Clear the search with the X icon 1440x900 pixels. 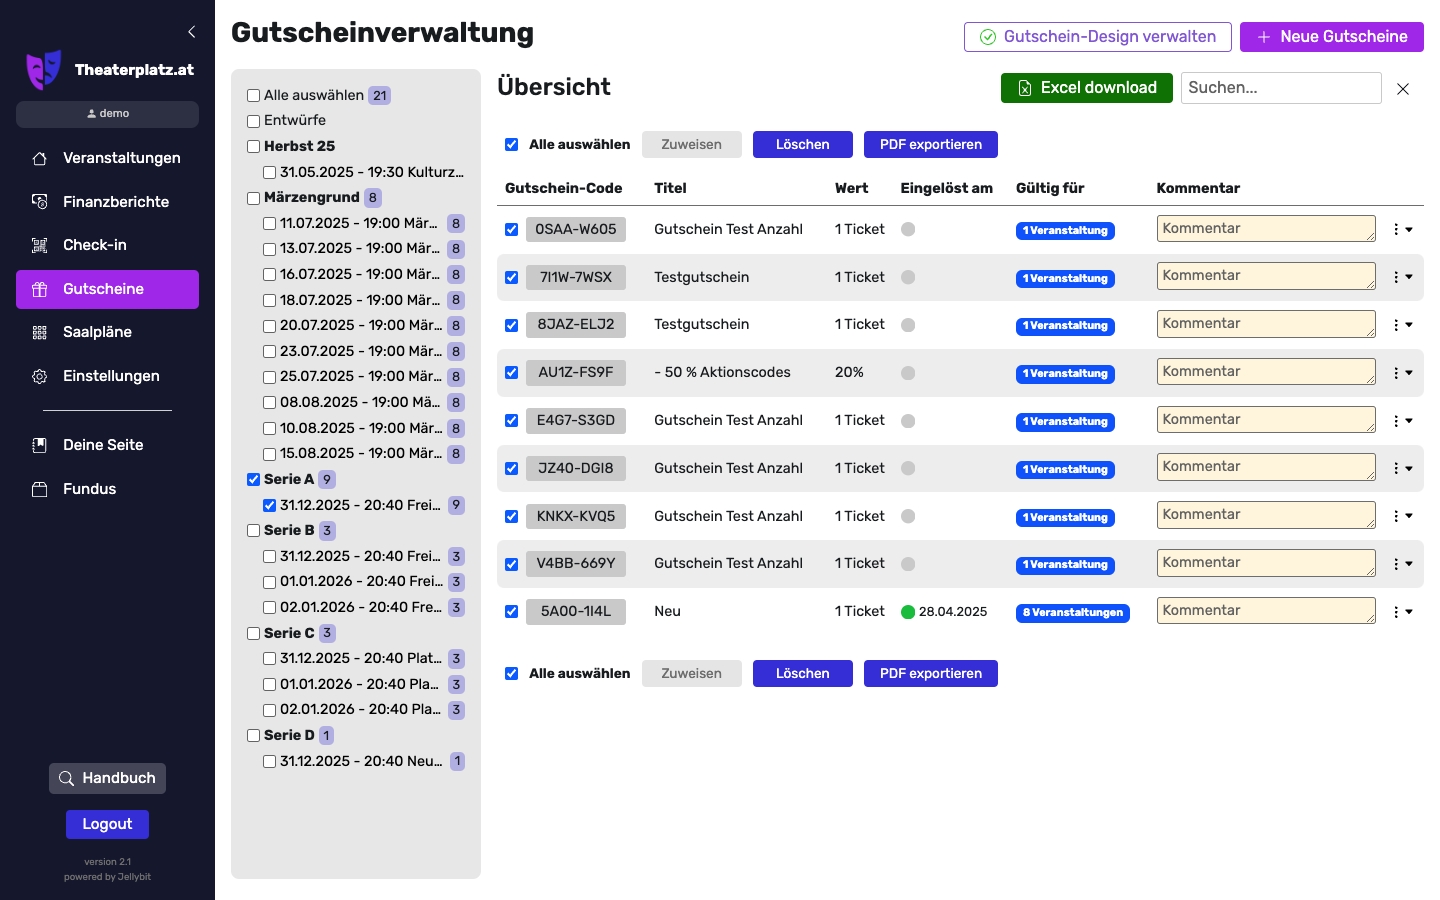pyautogui.click(x=1403, y=89)
